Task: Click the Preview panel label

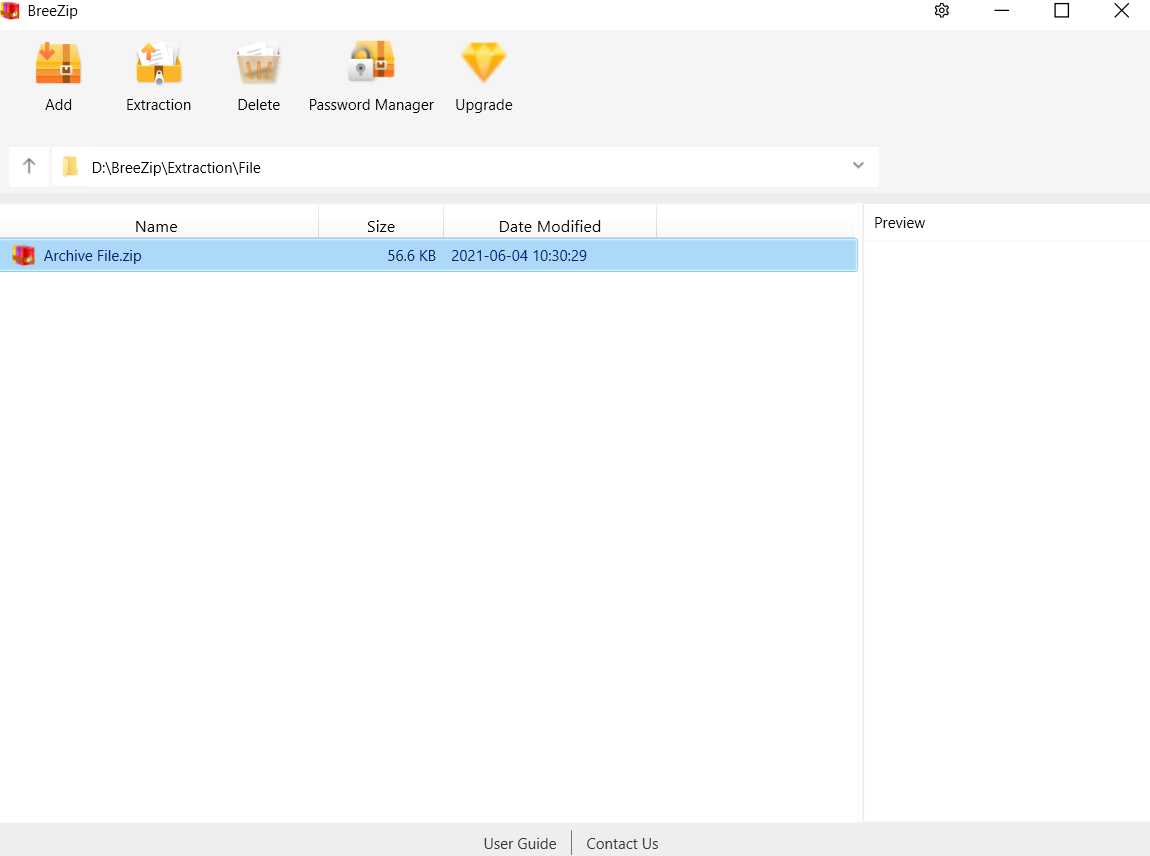Action: [x=898, y=222]
